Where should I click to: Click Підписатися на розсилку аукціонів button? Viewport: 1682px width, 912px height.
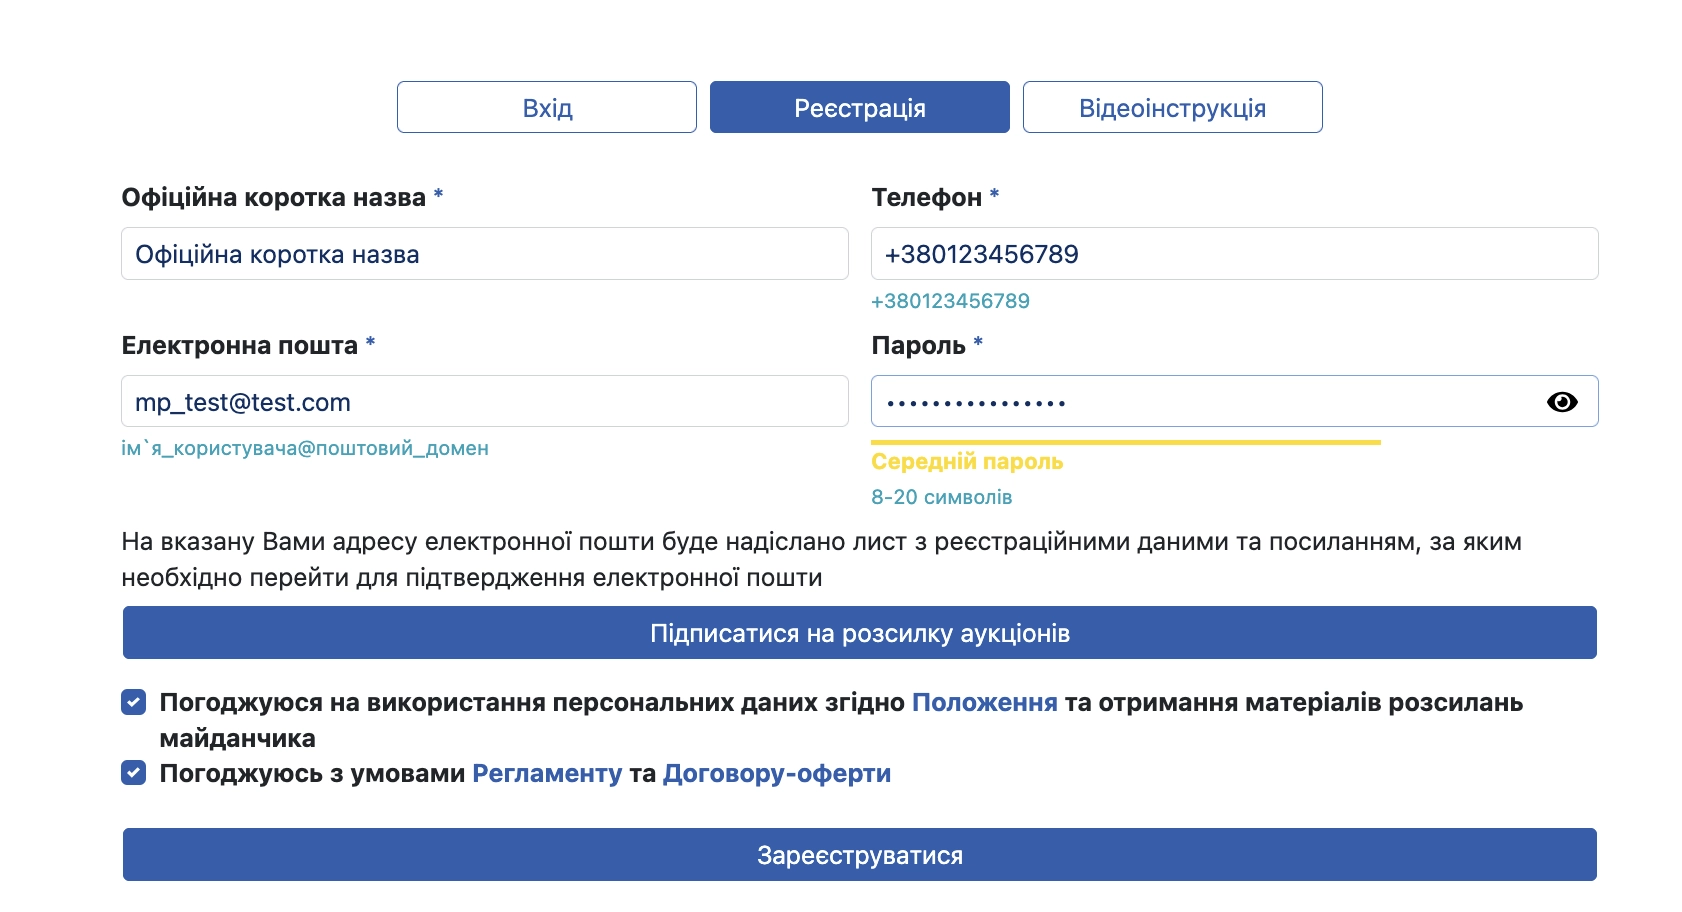tap(860, 633)
